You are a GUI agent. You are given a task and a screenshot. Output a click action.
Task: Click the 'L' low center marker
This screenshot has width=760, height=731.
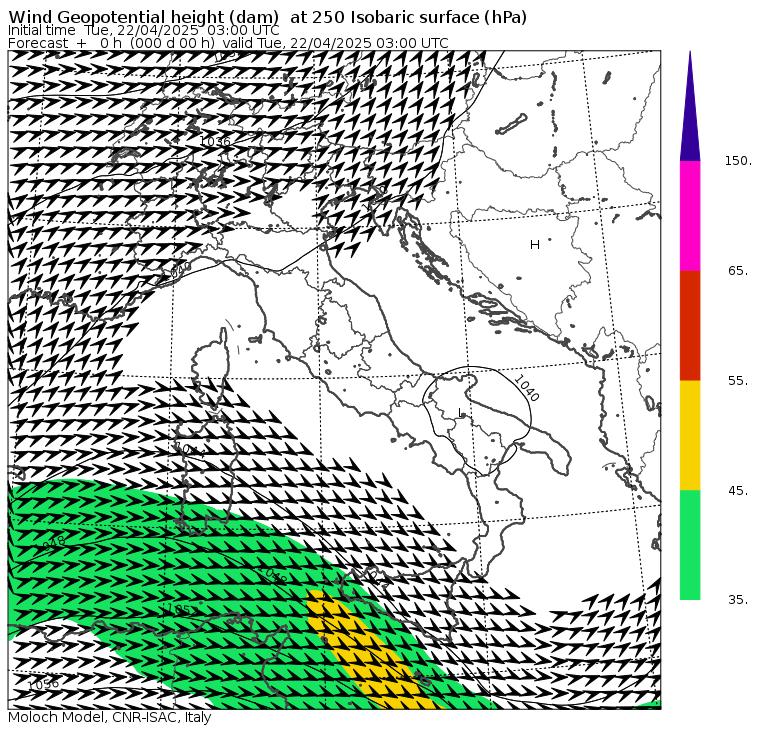tap(461, 413)
